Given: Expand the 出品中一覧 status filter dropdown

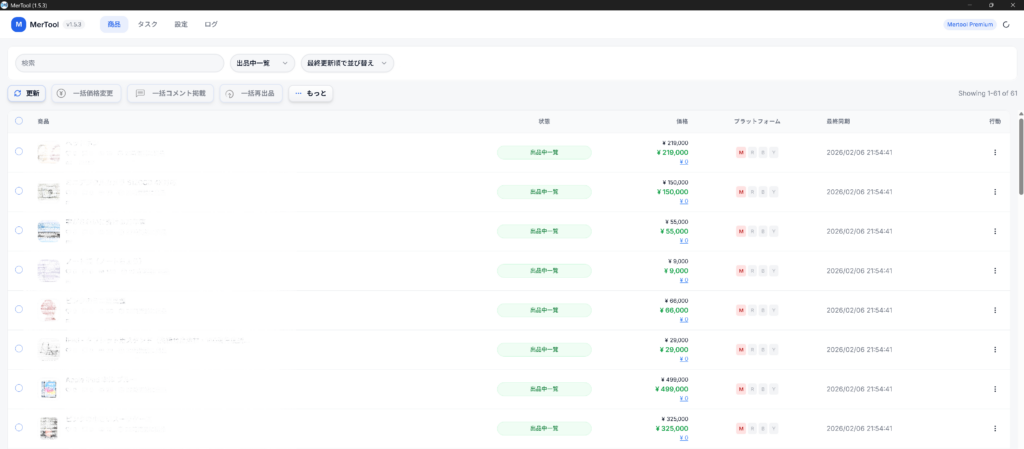Looking at the screenshot, I should point(262,63).
